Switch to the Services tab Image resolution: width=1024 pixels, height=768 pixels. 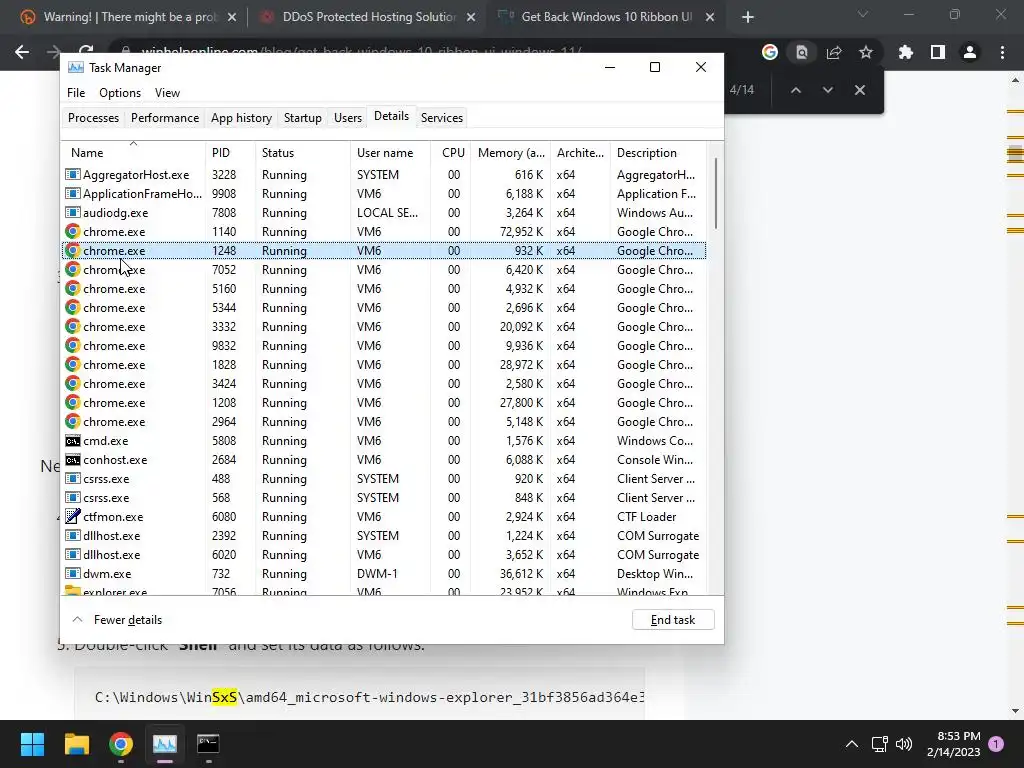441,118
